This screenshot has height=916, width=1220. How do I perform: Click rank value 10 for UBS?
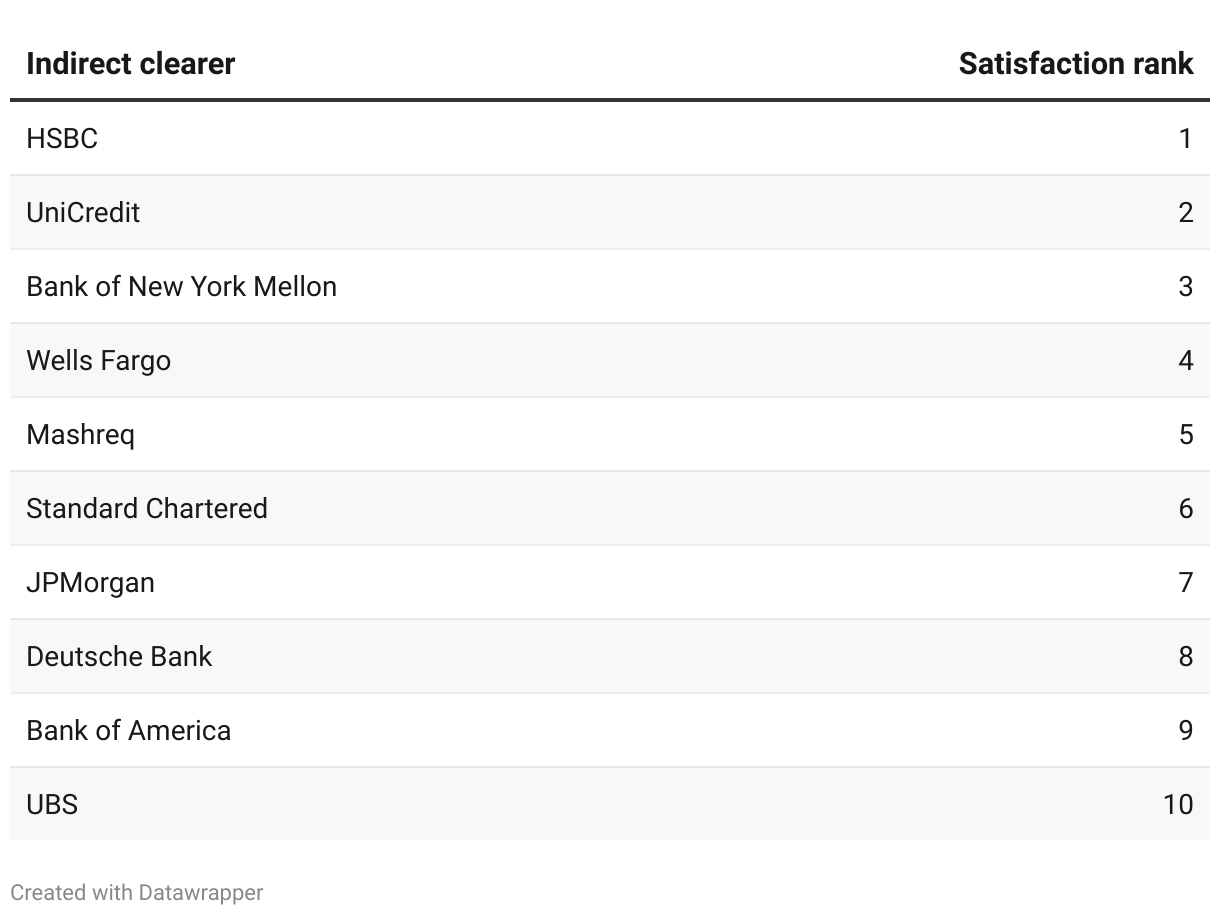pyautogui.click(x=1177, y=804)
